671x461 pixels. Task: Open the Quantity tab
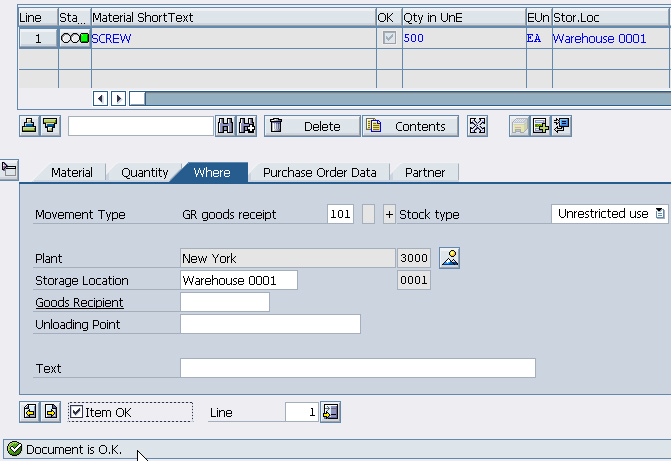[x=144, y=172]
